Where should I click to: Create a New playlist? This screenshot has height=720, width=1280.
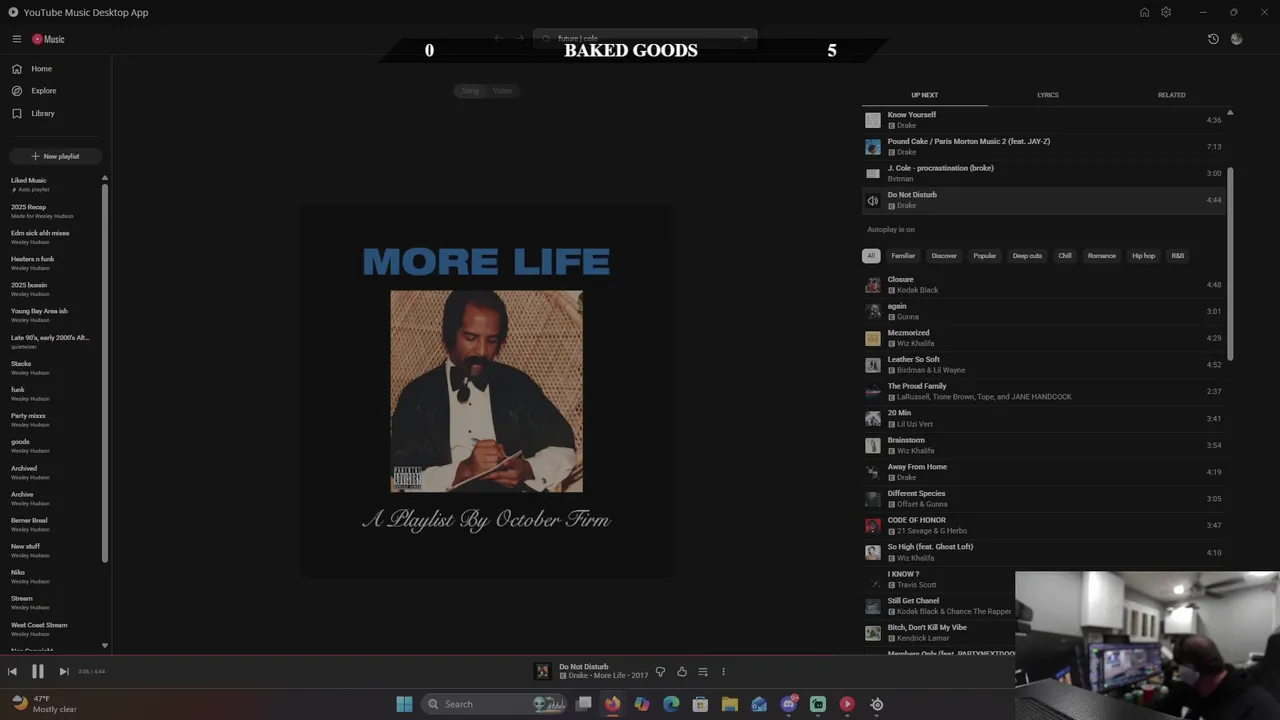click(x=55, y=156)
